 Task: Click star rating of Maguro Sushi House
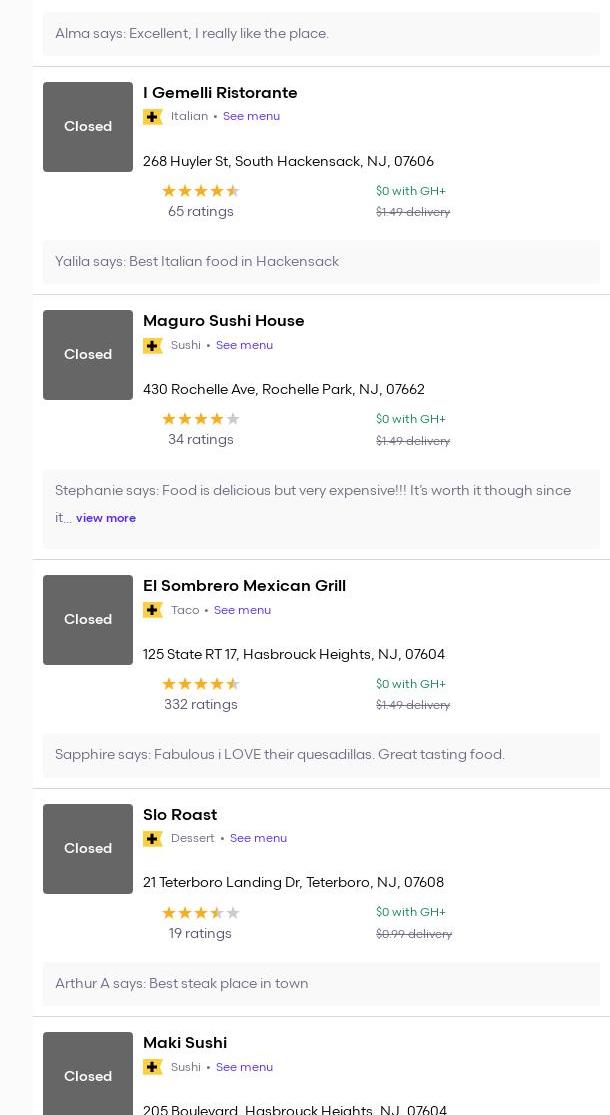pyautogui.click(x=201, y=419)
